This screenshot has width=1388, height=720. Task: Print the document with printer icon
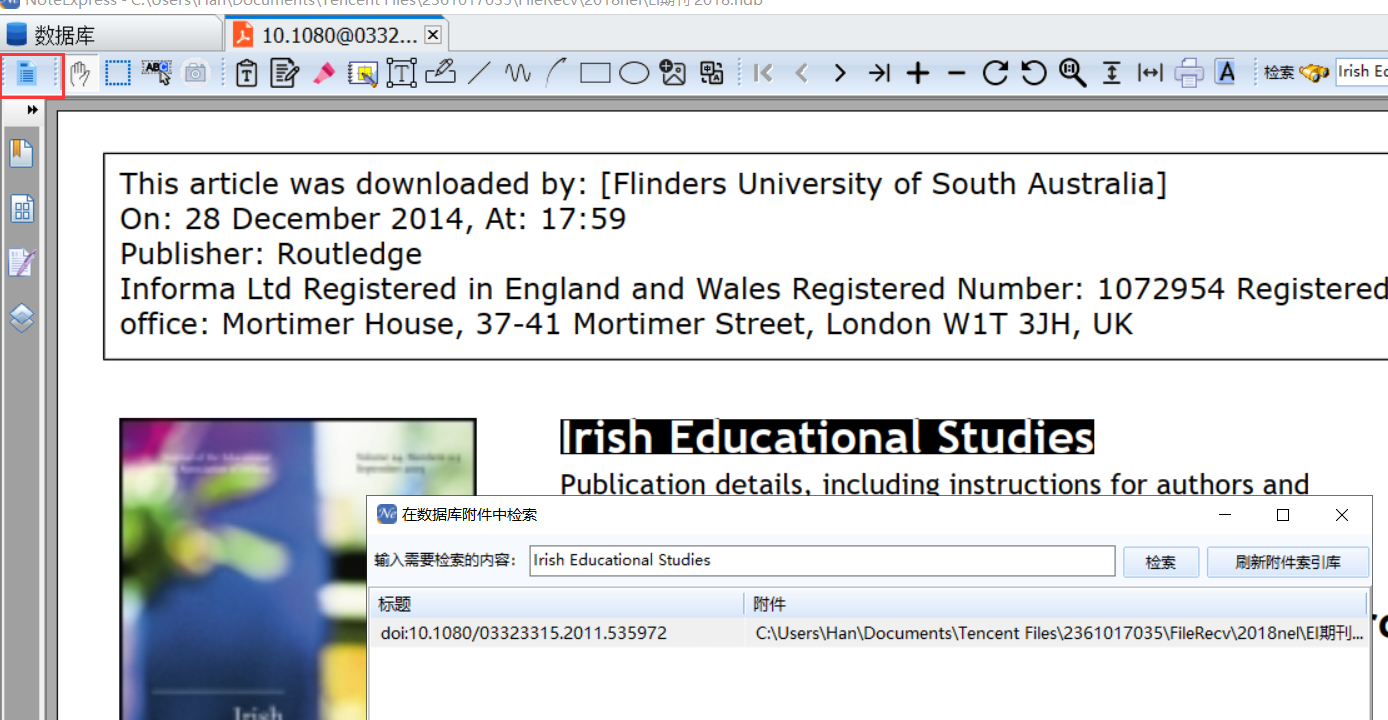pos(1189,73)
